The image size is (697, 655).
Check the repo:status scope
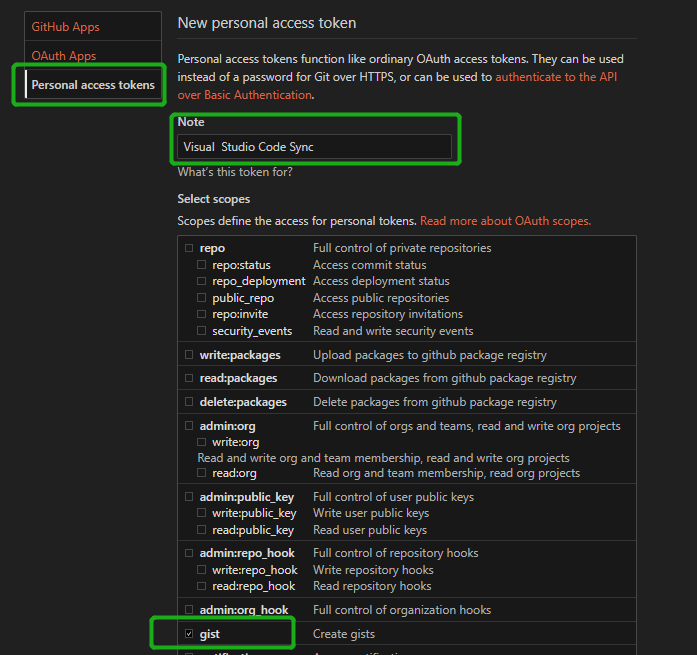(x=202, y=265)
